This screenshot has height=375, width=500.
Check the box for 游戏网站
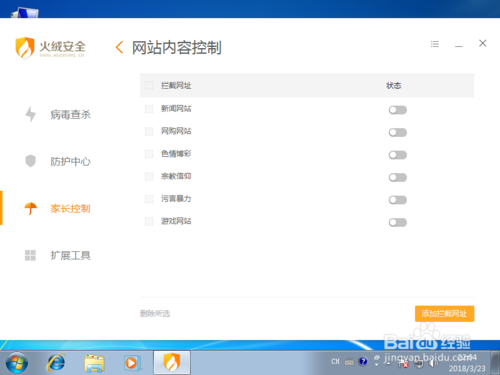pos(149,221)
